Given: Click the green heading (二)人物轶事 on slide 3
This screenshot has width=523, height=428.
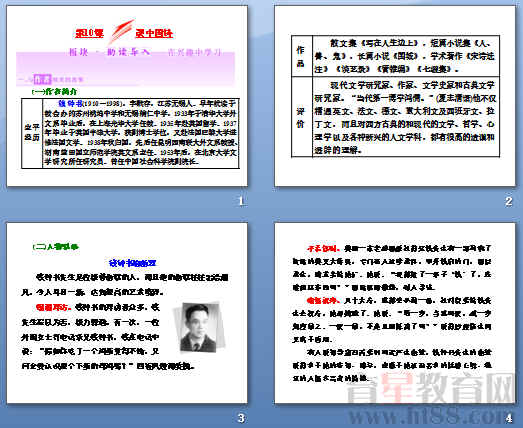Looking at the screenshot, I should [56, 247].
